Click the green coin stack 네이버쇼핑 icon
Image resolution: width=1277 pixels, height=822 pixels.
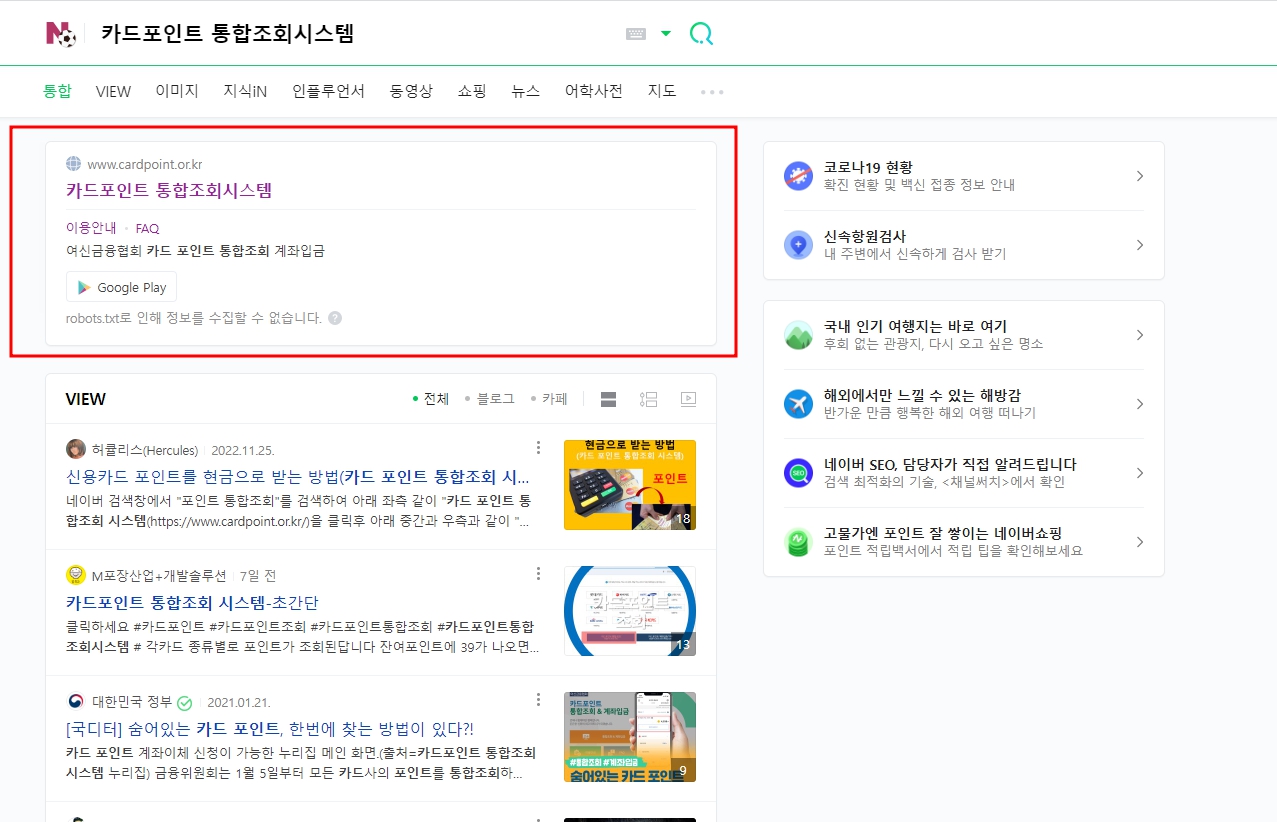point(798,542)
